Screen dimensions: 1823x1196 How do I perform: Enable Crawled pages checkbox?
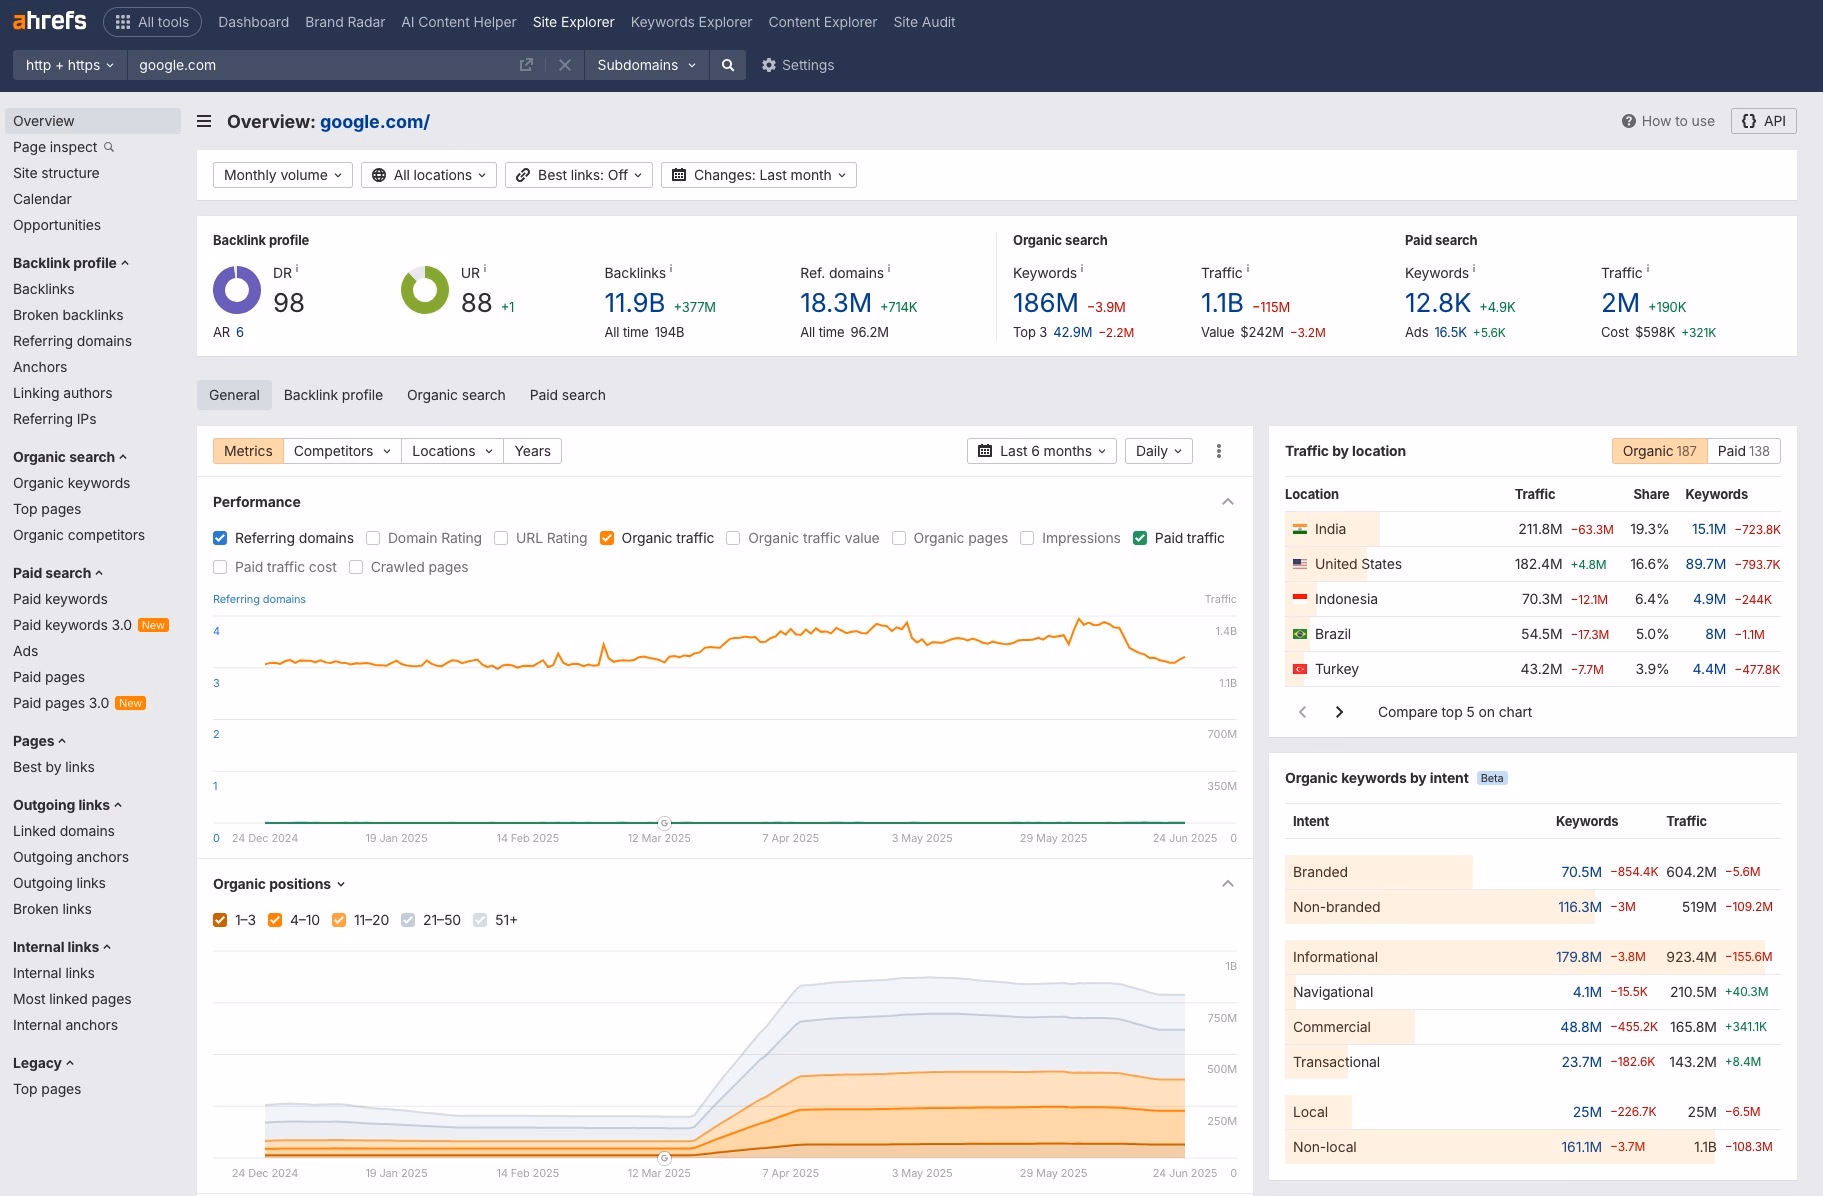coord(356,567)
